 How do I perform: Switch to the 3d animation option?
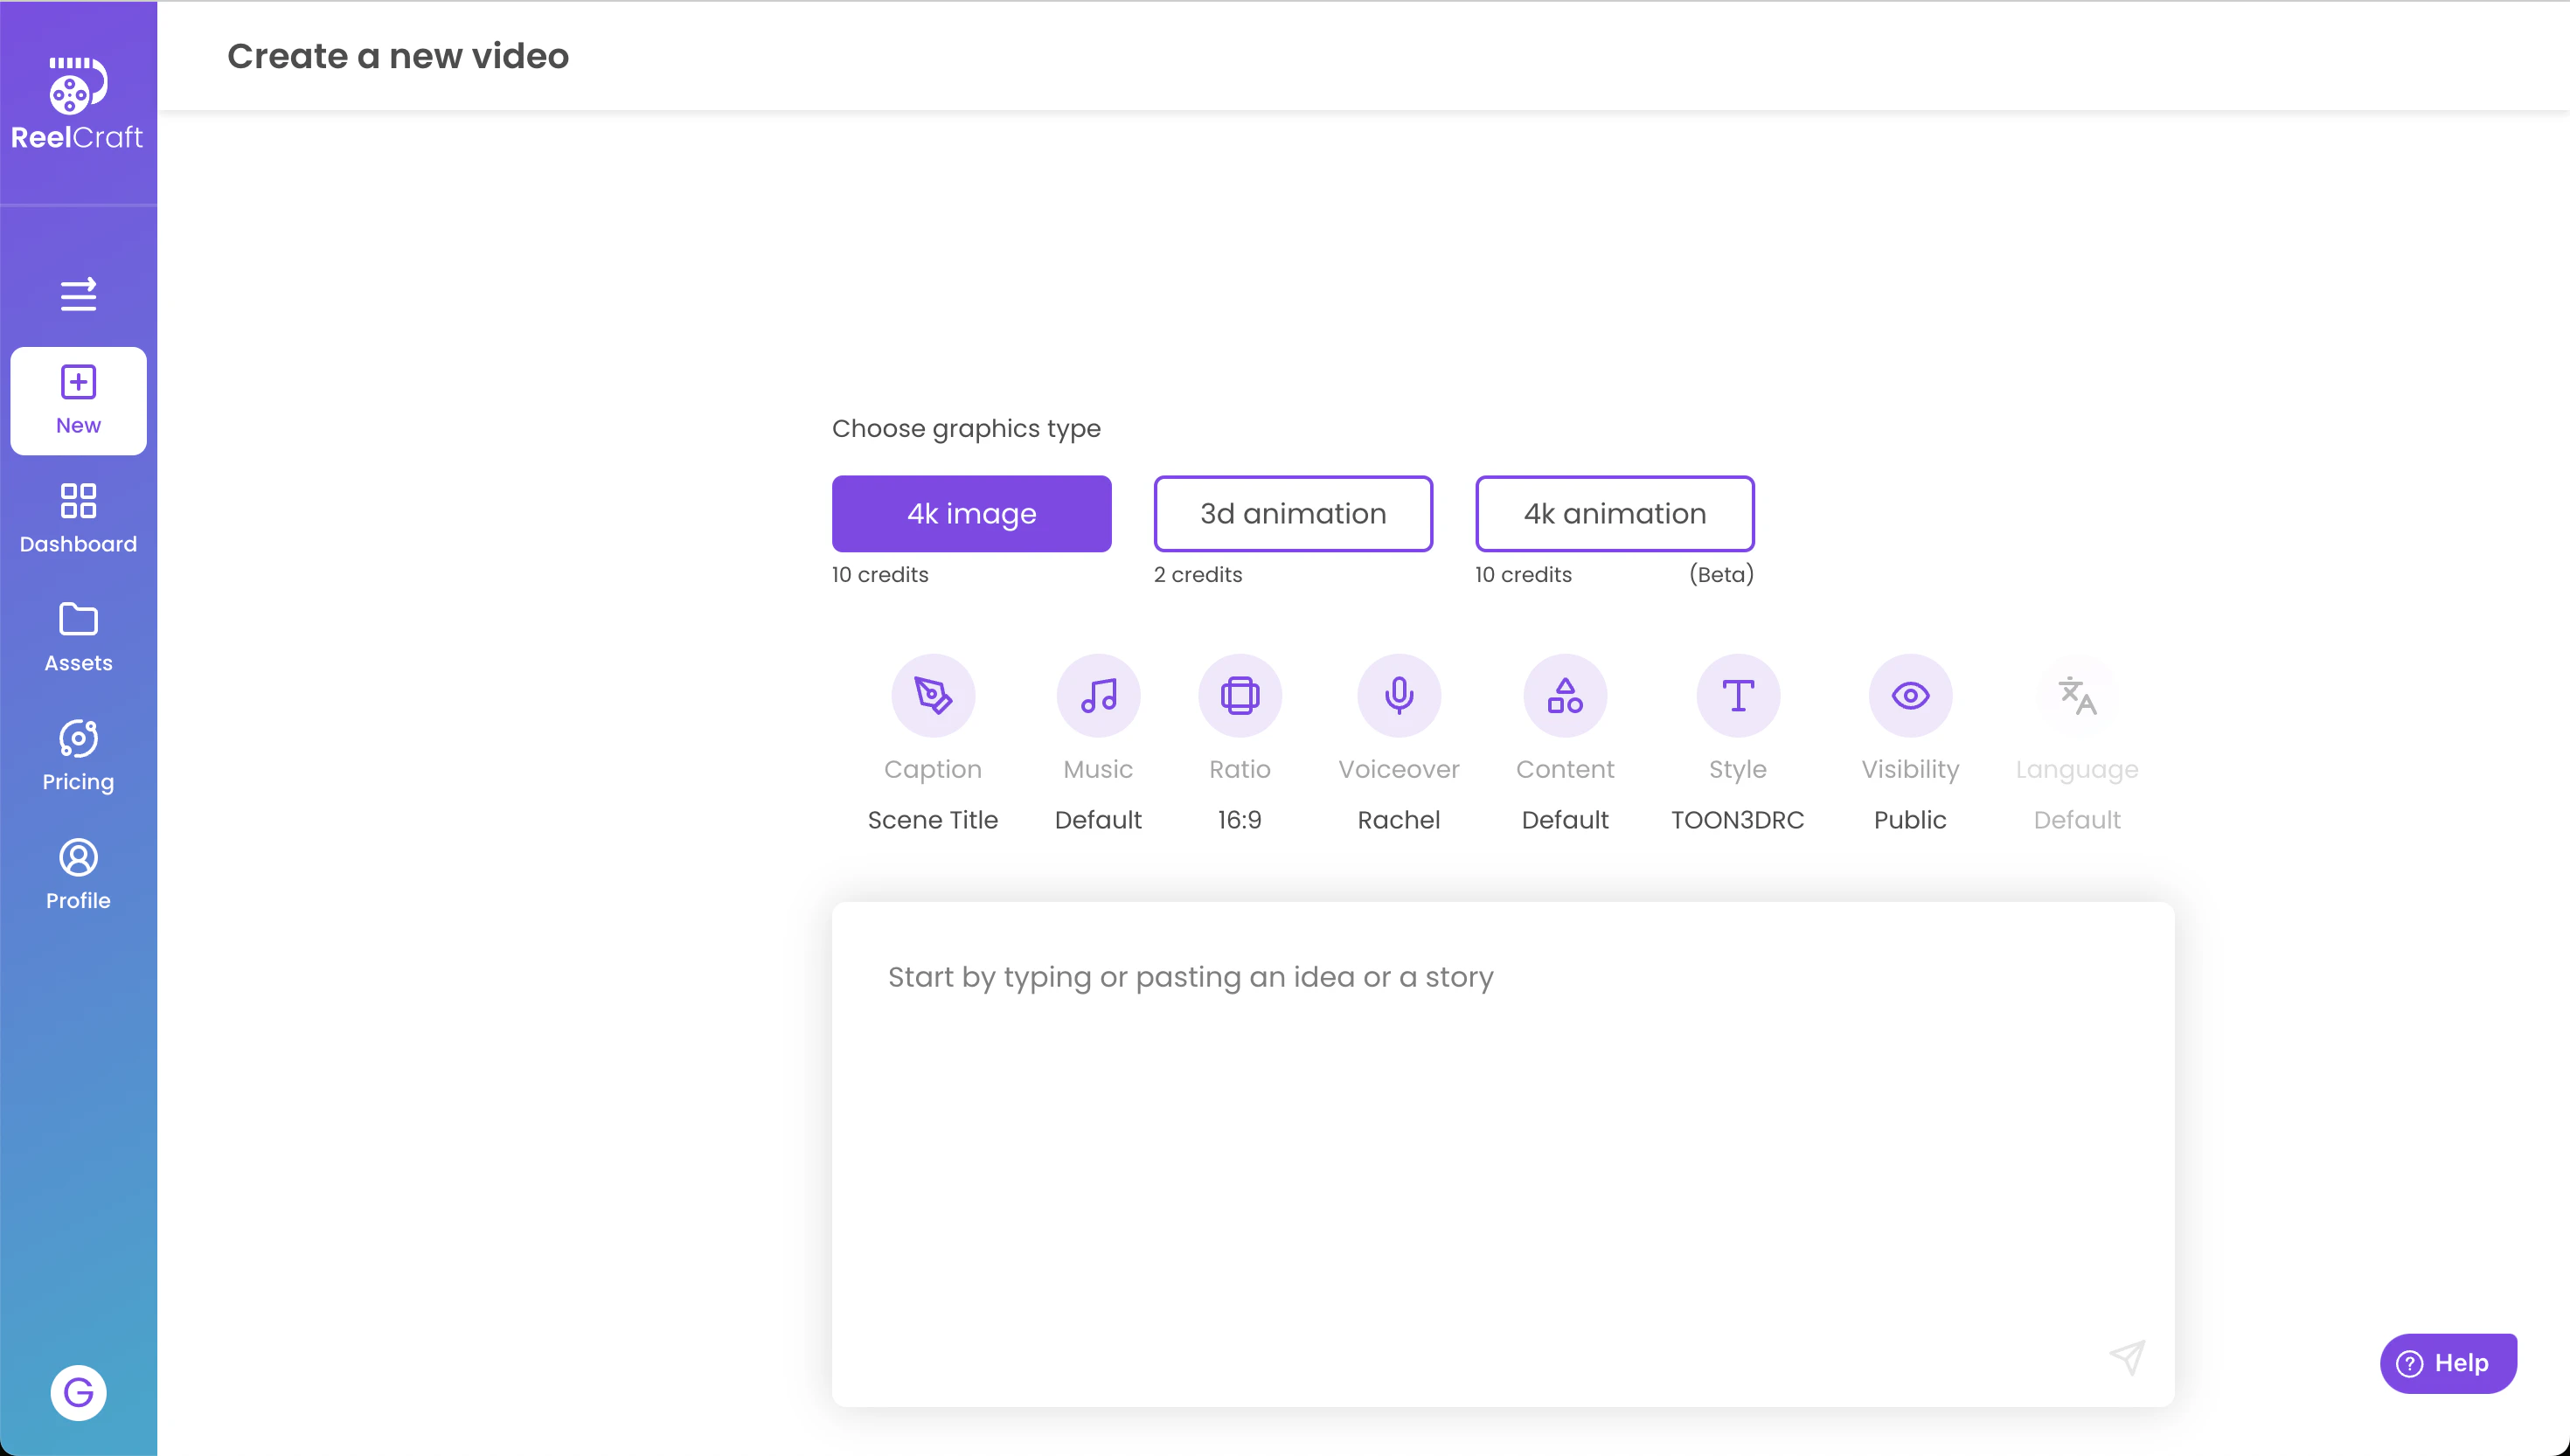click(1293, 513)
